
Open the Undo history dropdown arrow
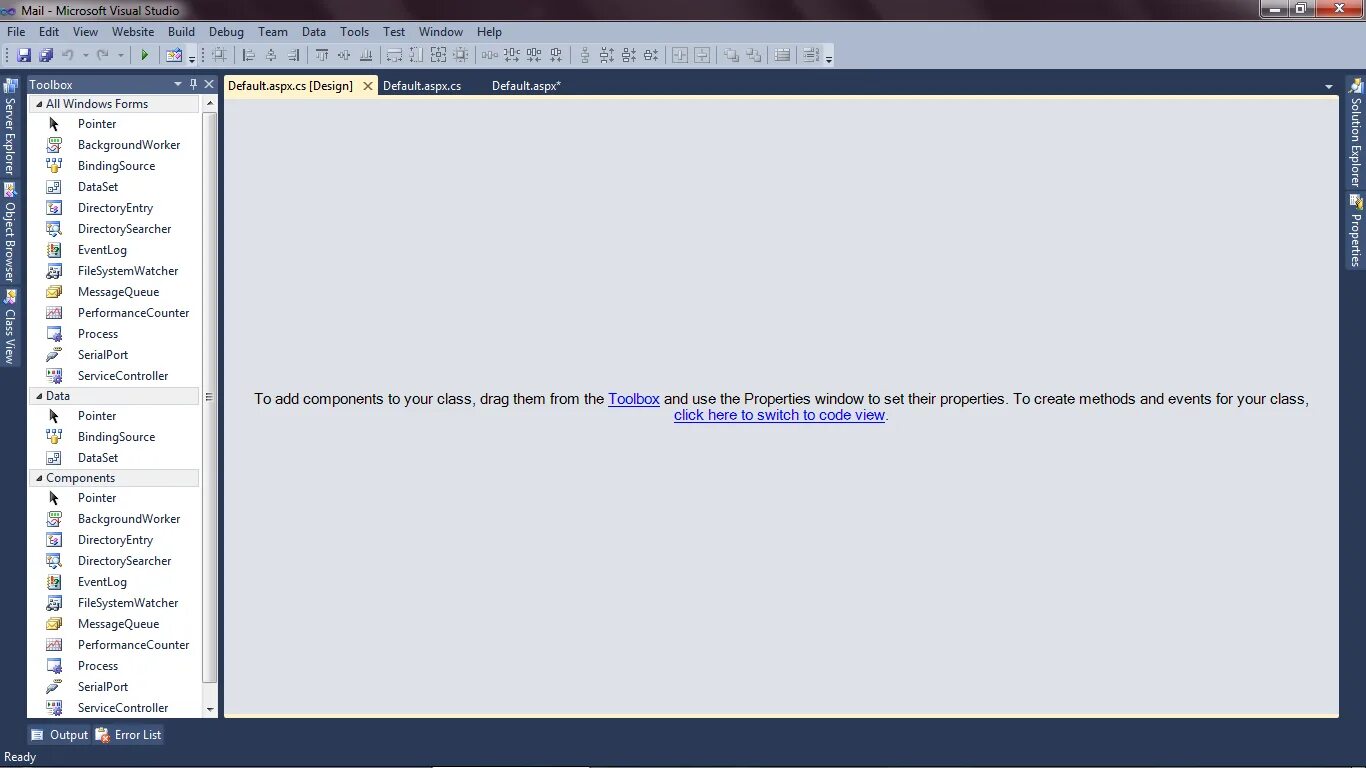click(x=85, y=55)
